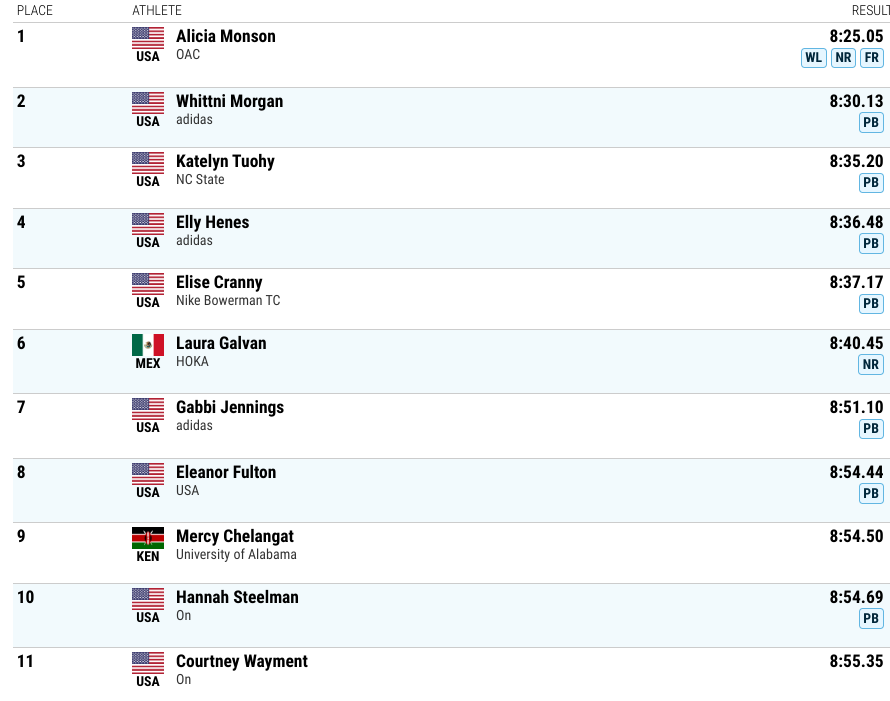
Task: Click the ATHLETE column header
Action: 157,10
